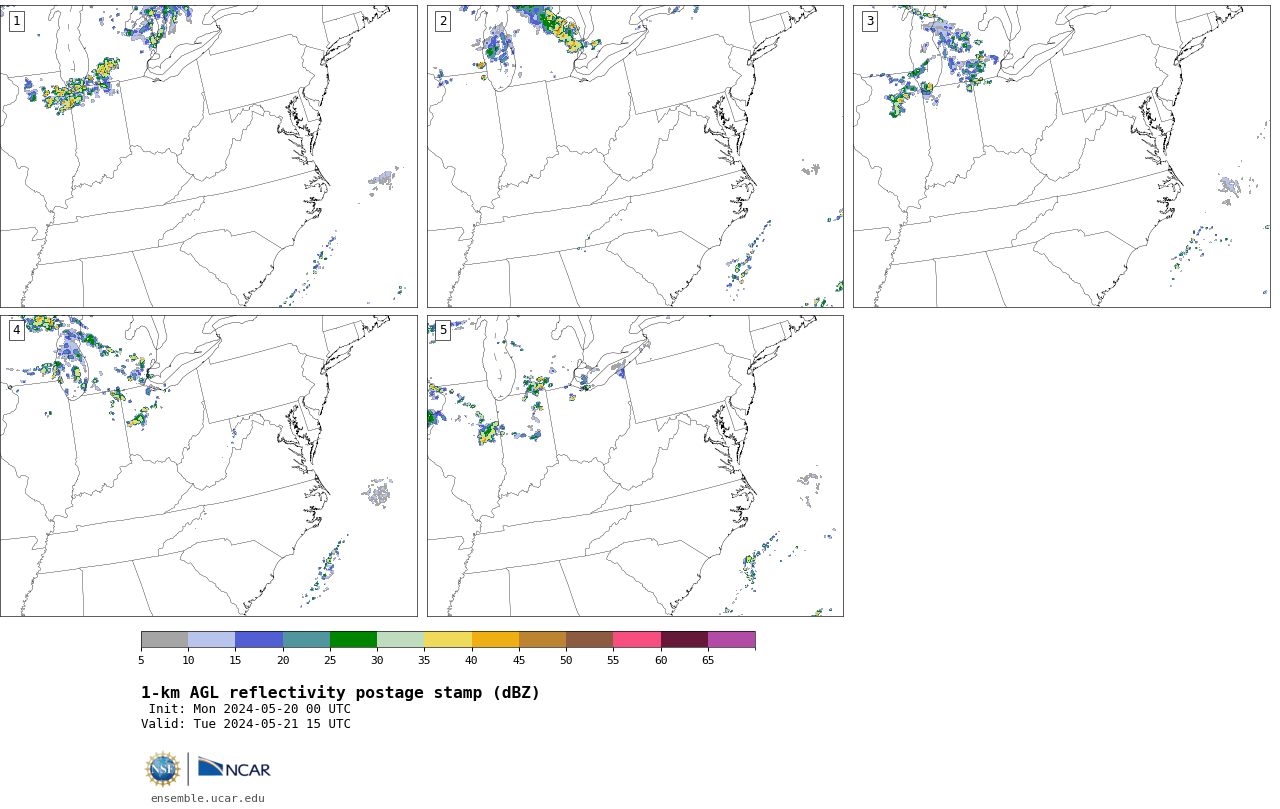Viewport: 1280px width, 809px height.
Task: Open ensemble member 2 reflectivity map
Action: (x=635, y=156)
